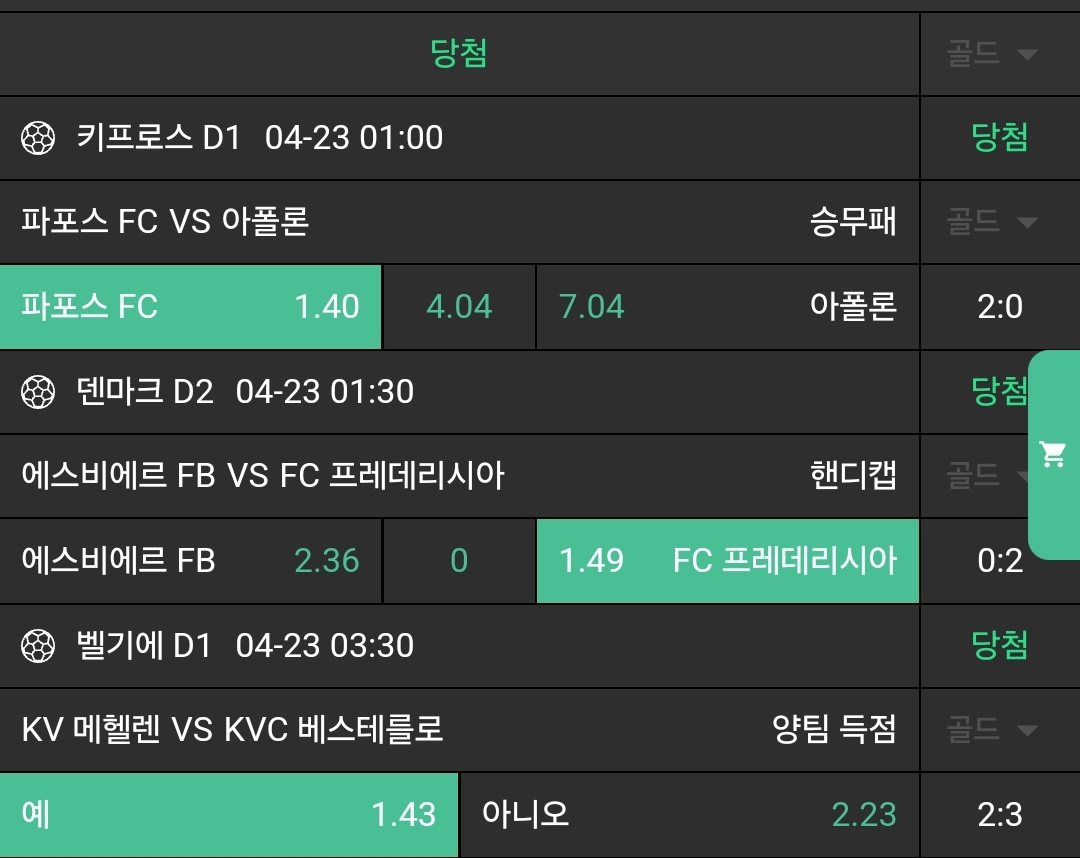The width and height of the screenshot is (1080, 858).
Task: Open KV 메헬렌 VS KVC 베스테를로 match title
Action: (232, 730)
